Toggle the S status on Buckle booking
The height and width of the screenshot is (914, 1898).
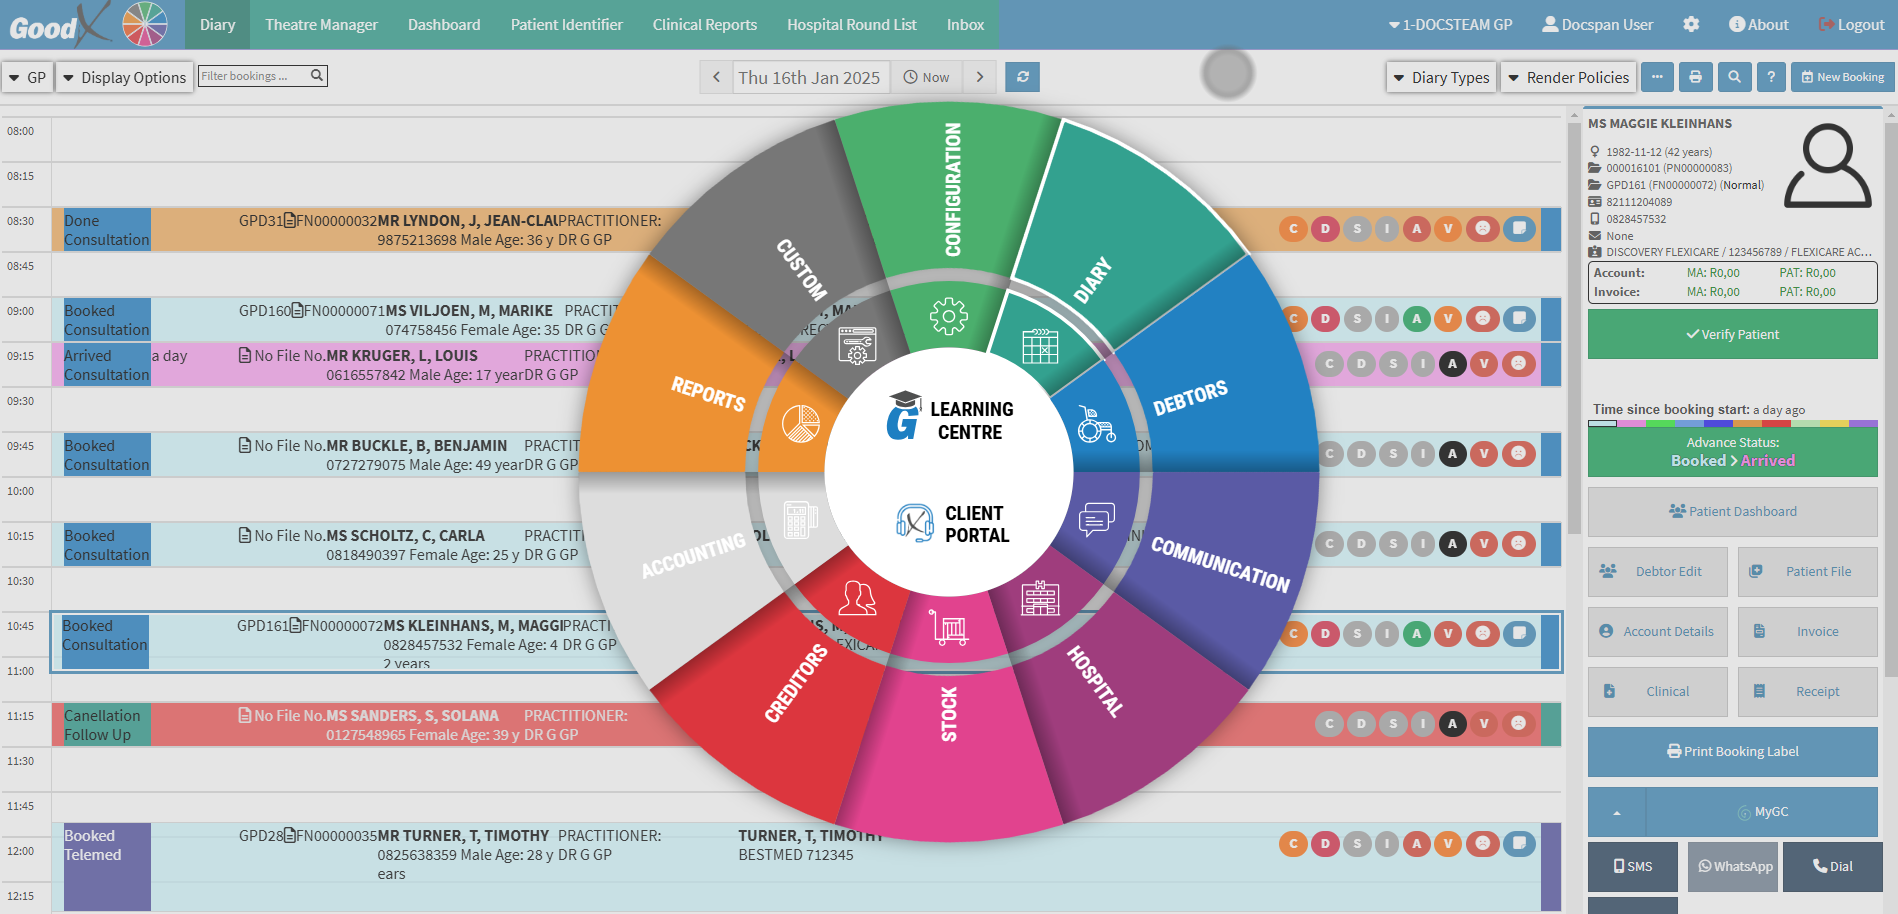pos(1393,454)
